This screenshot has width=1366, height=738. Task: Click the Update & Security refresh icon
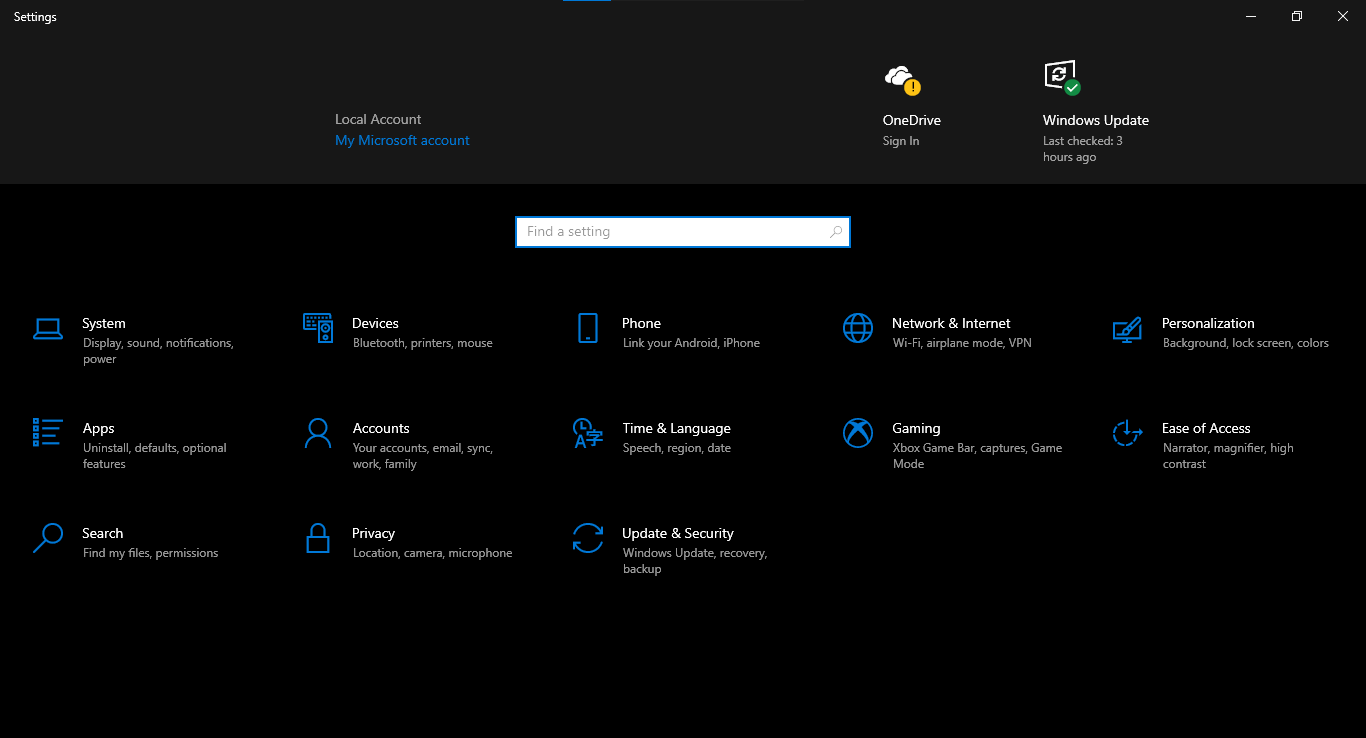point(588,538)
